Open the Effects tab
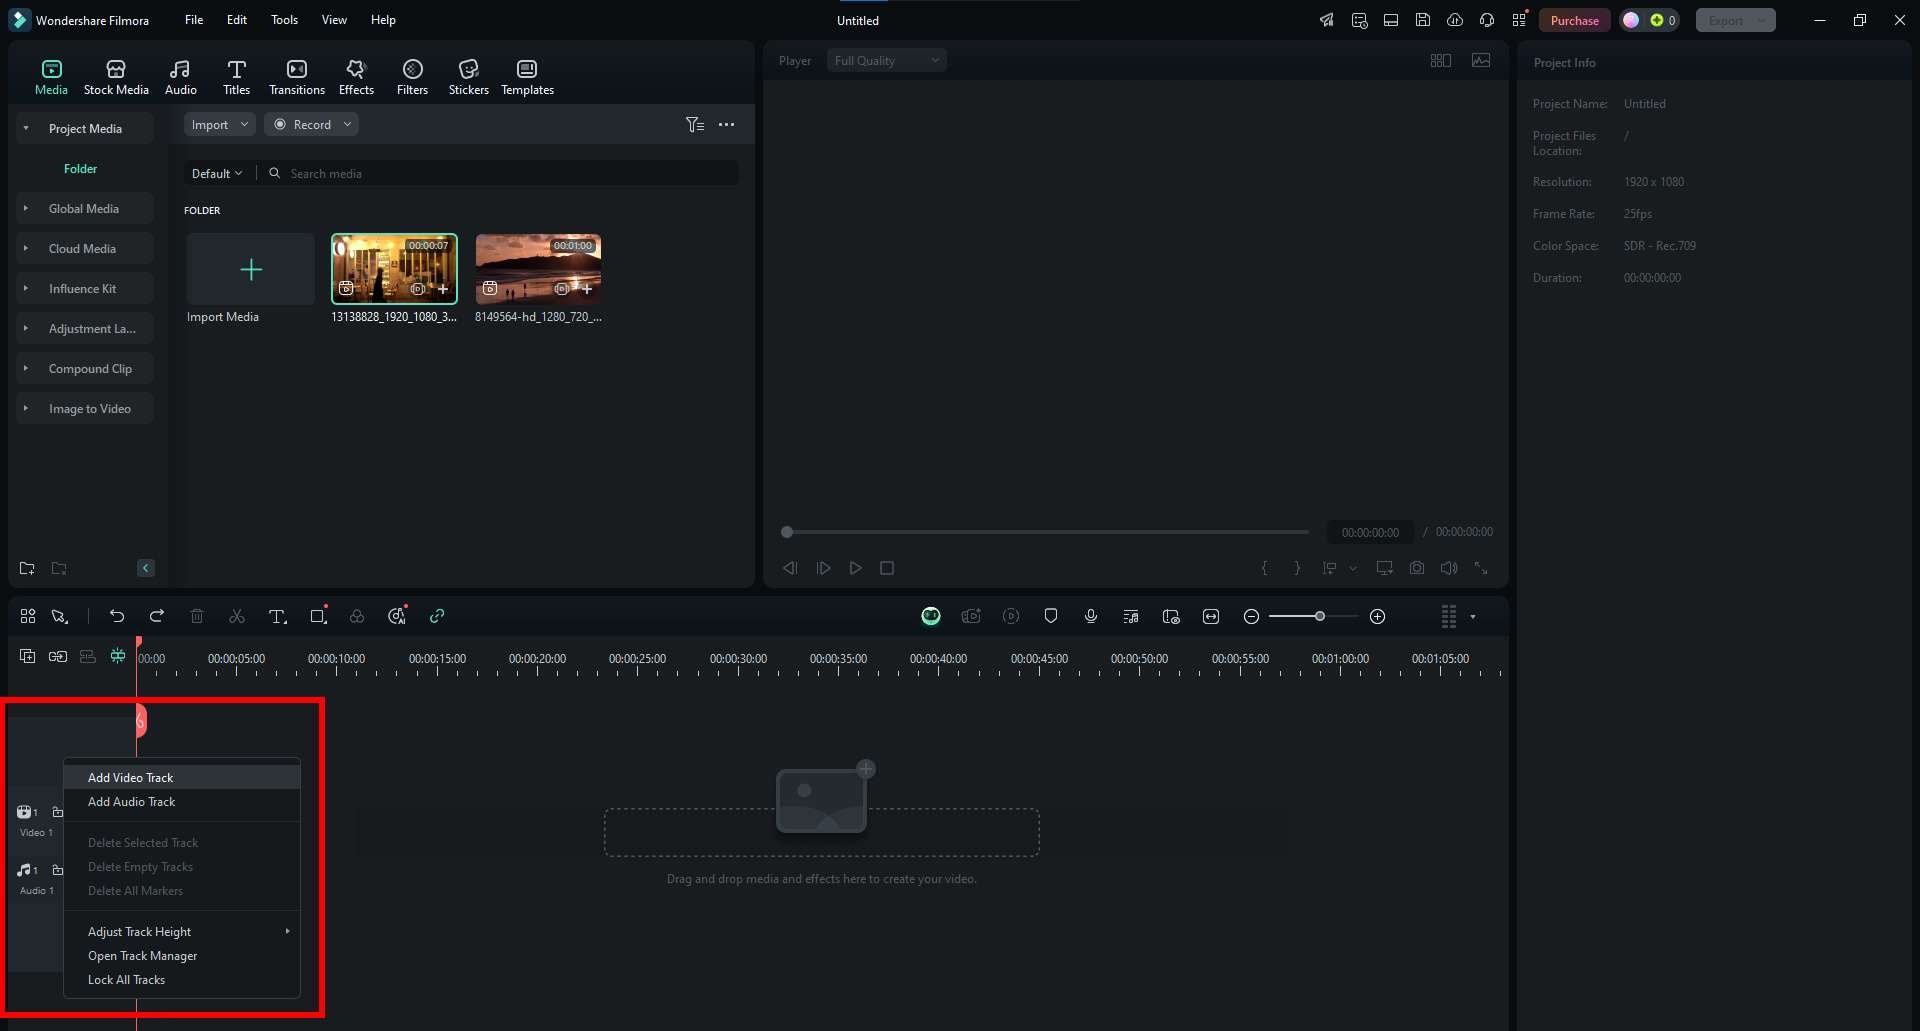This screenshot has width=1920, height=1031. [356, 77]
